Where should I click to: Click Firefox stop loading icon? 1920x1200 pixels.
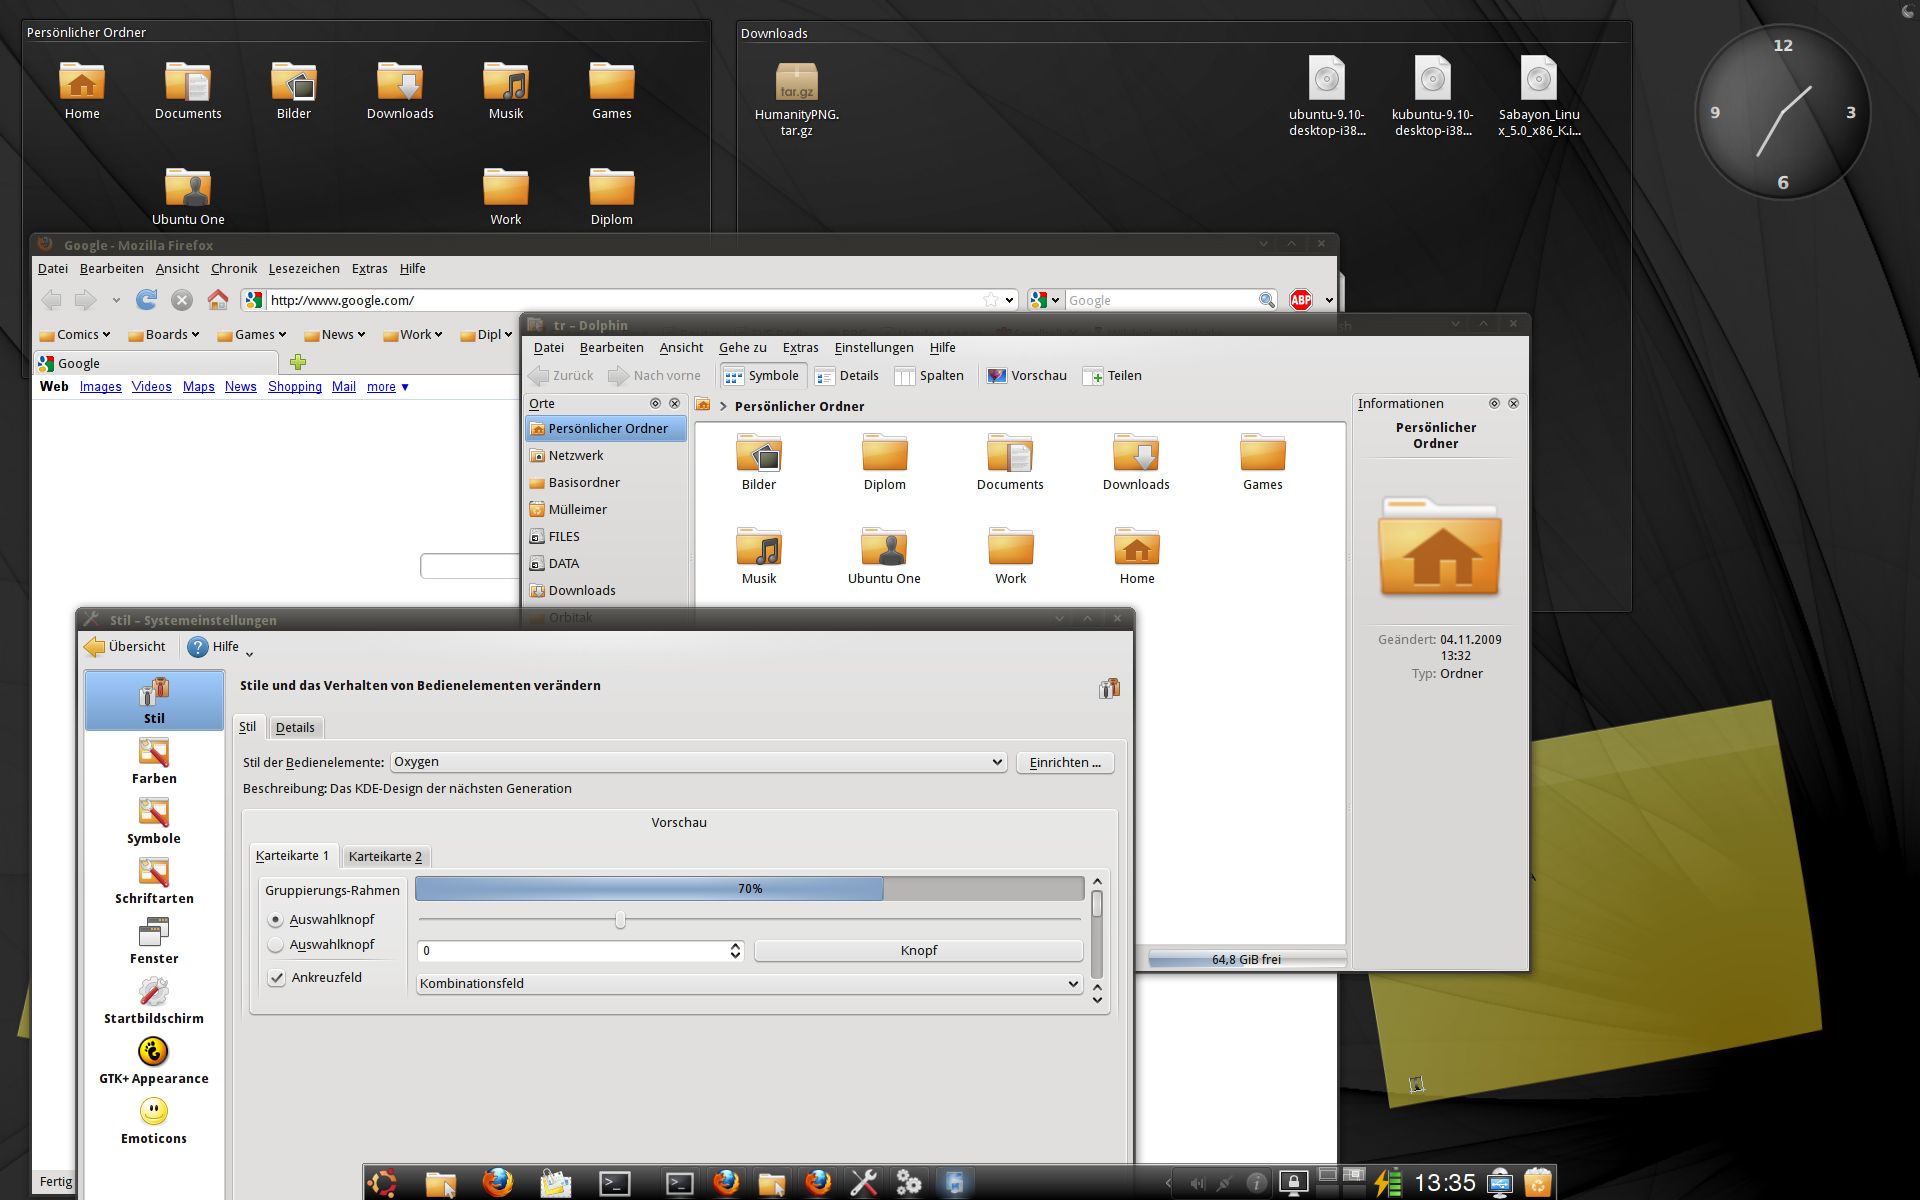tap(182, 299)
